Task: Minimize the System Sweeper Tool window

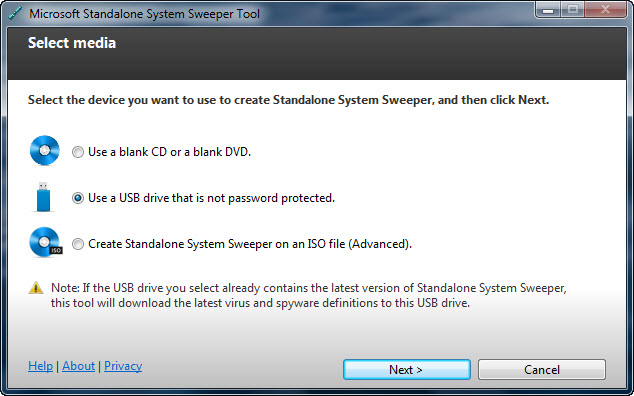Action: (548, 10)
